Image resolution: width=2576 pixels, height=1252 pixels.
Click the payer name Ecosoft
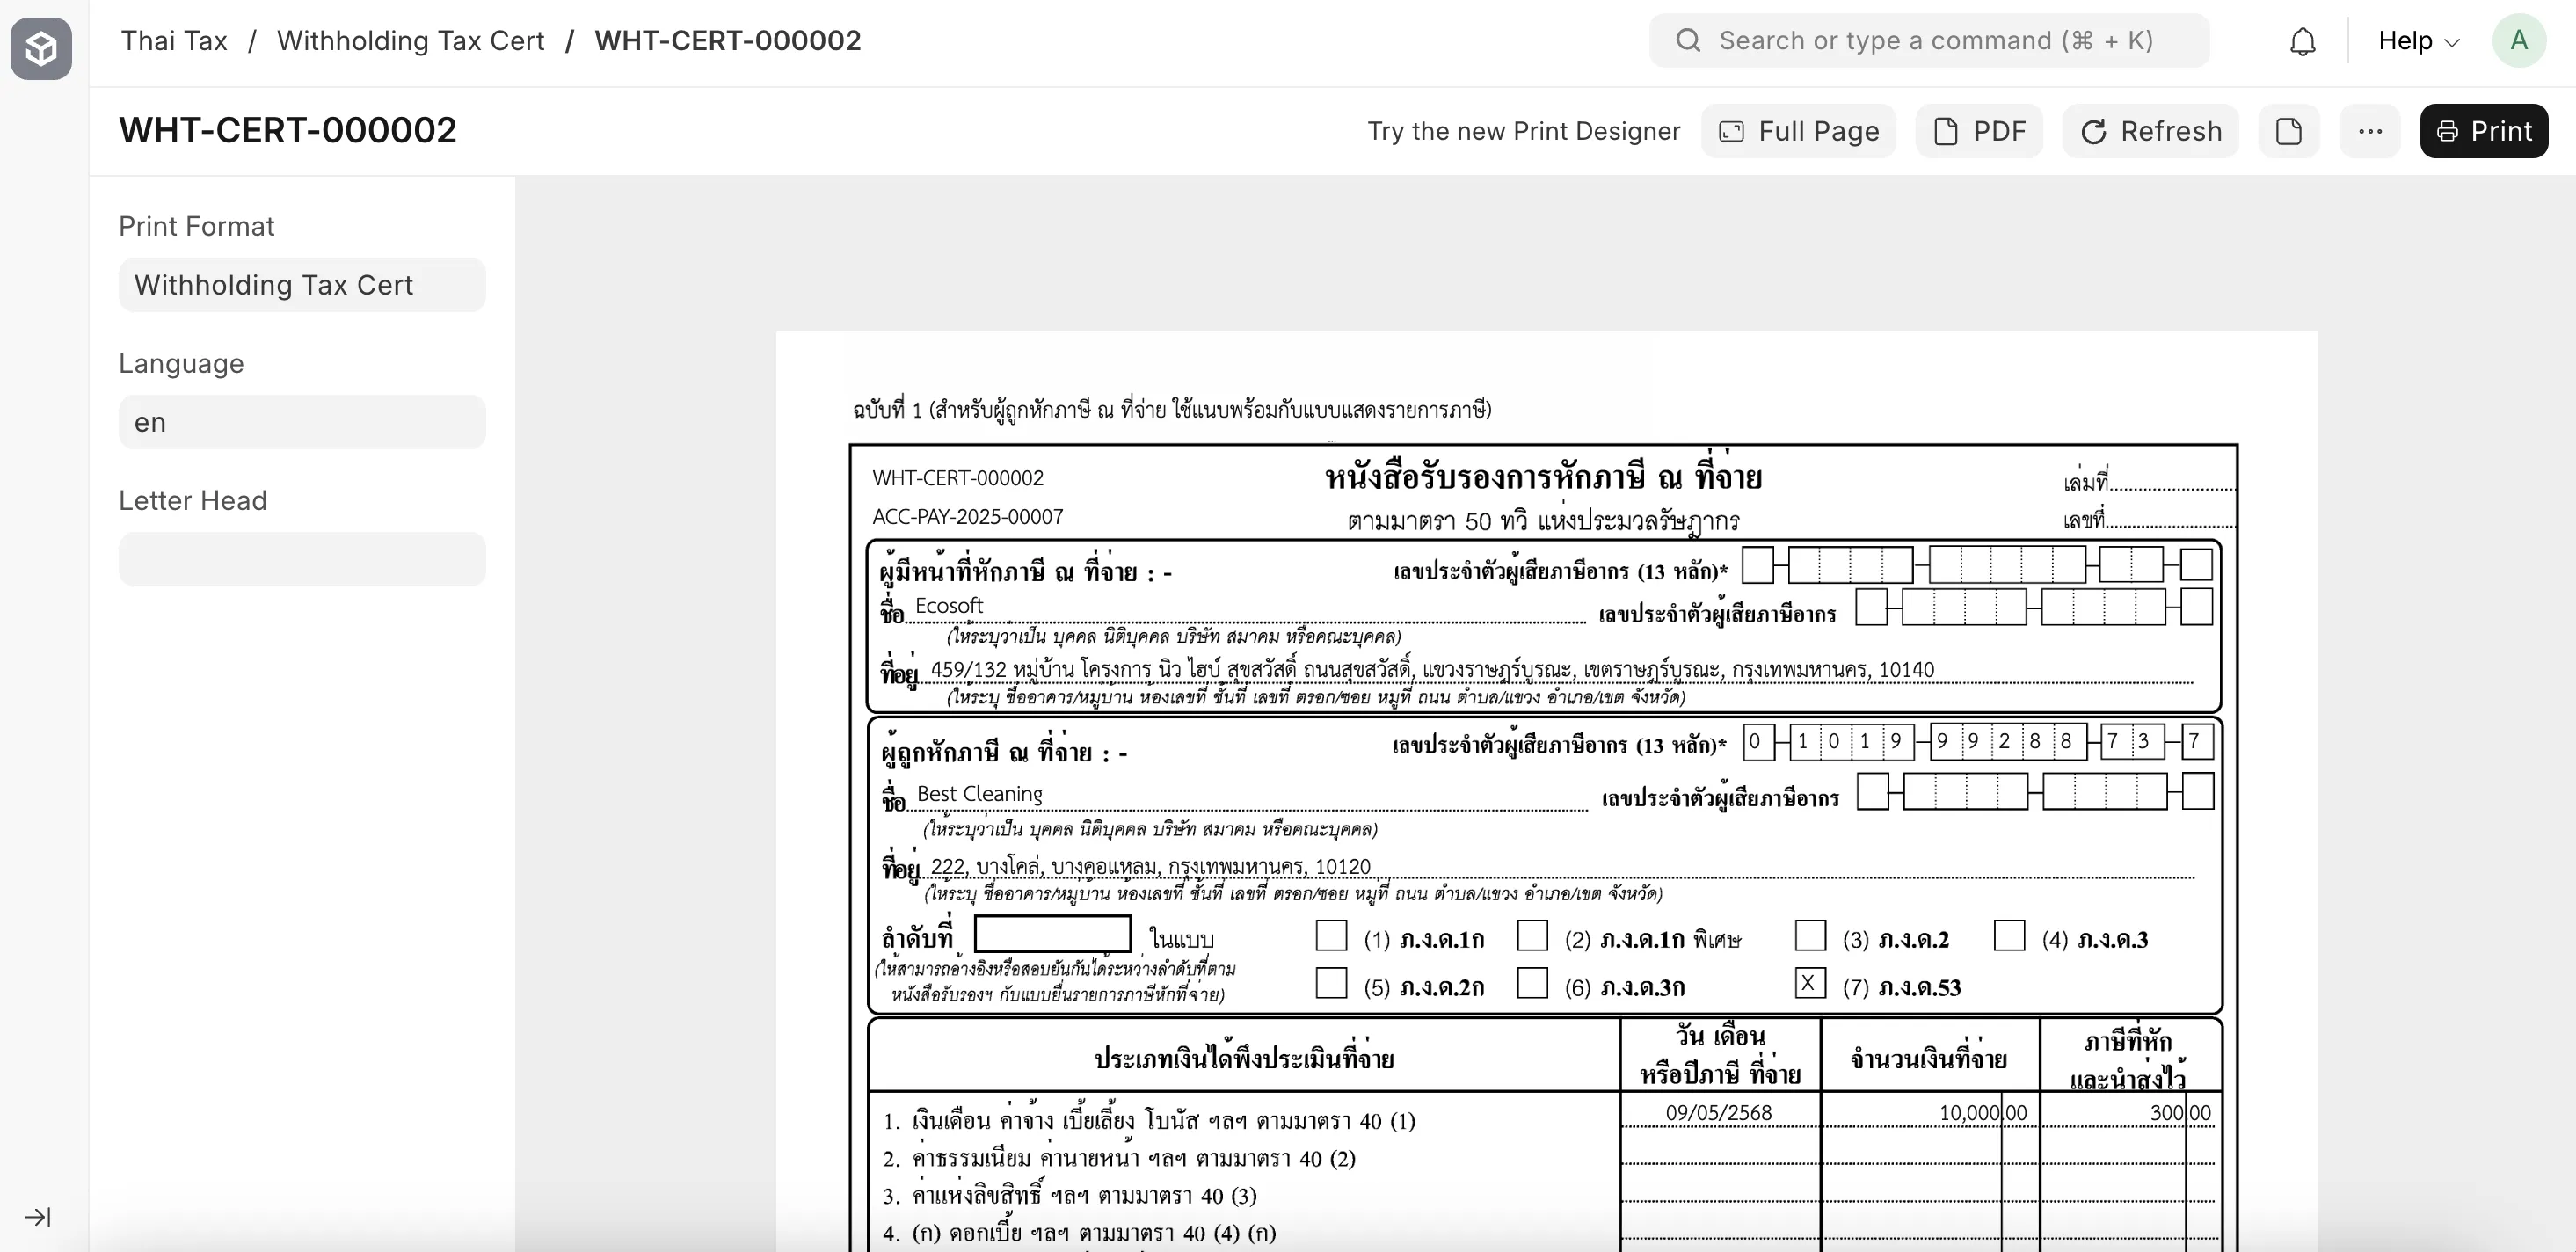pyautogui.click(x=949, y=606)
